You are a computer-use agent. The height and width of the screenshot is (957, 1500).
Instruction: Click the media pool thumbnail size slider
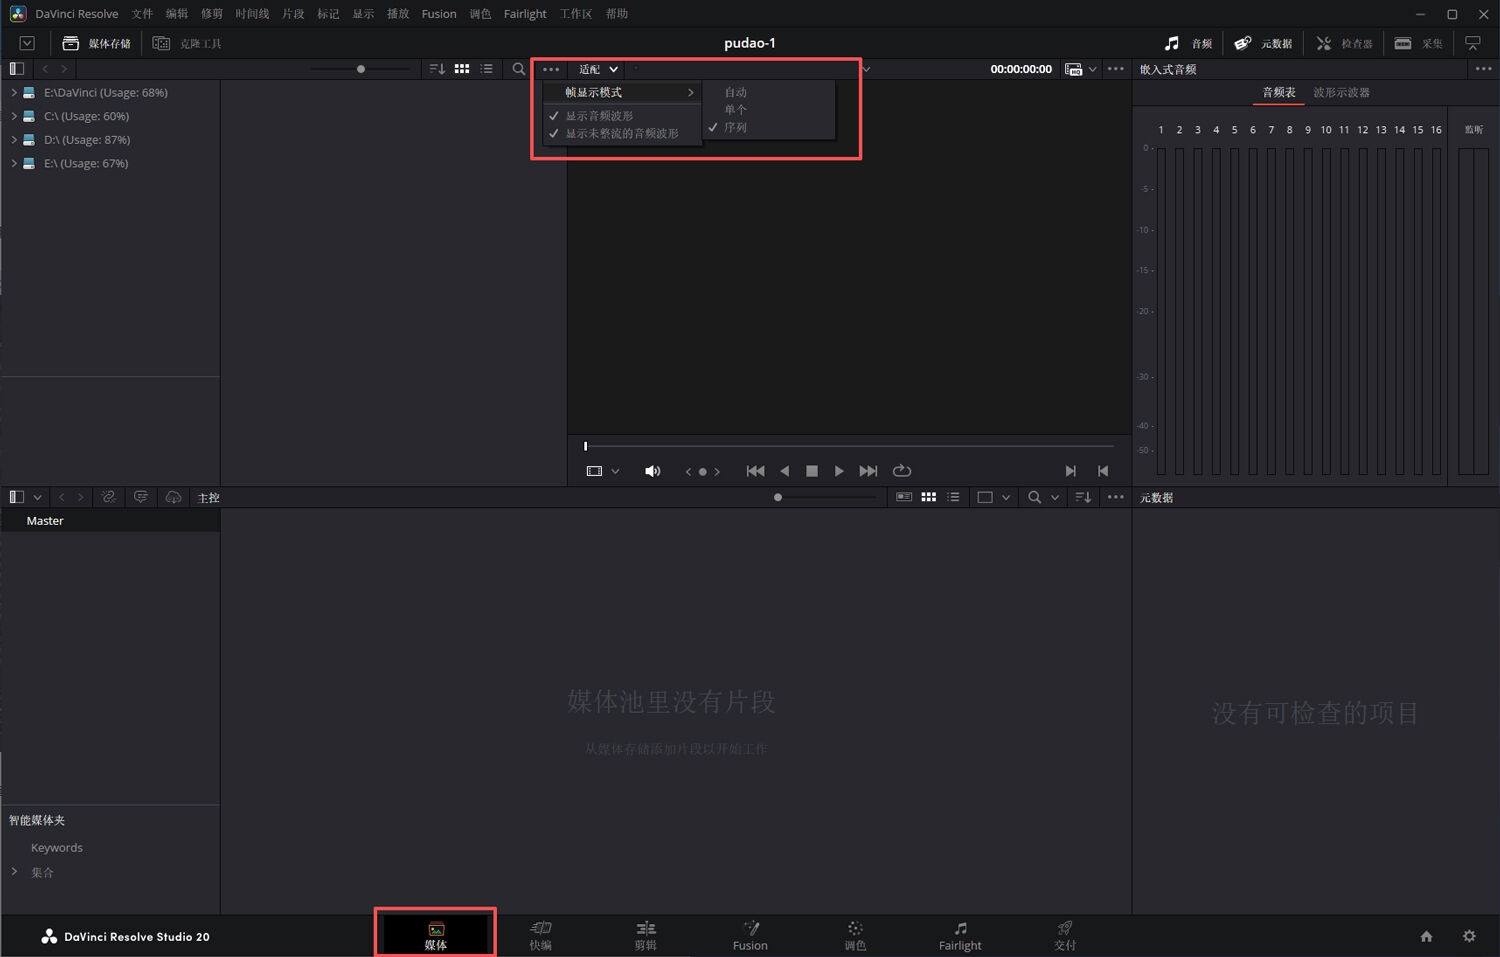pyautogui.click(x=778, y=497)
